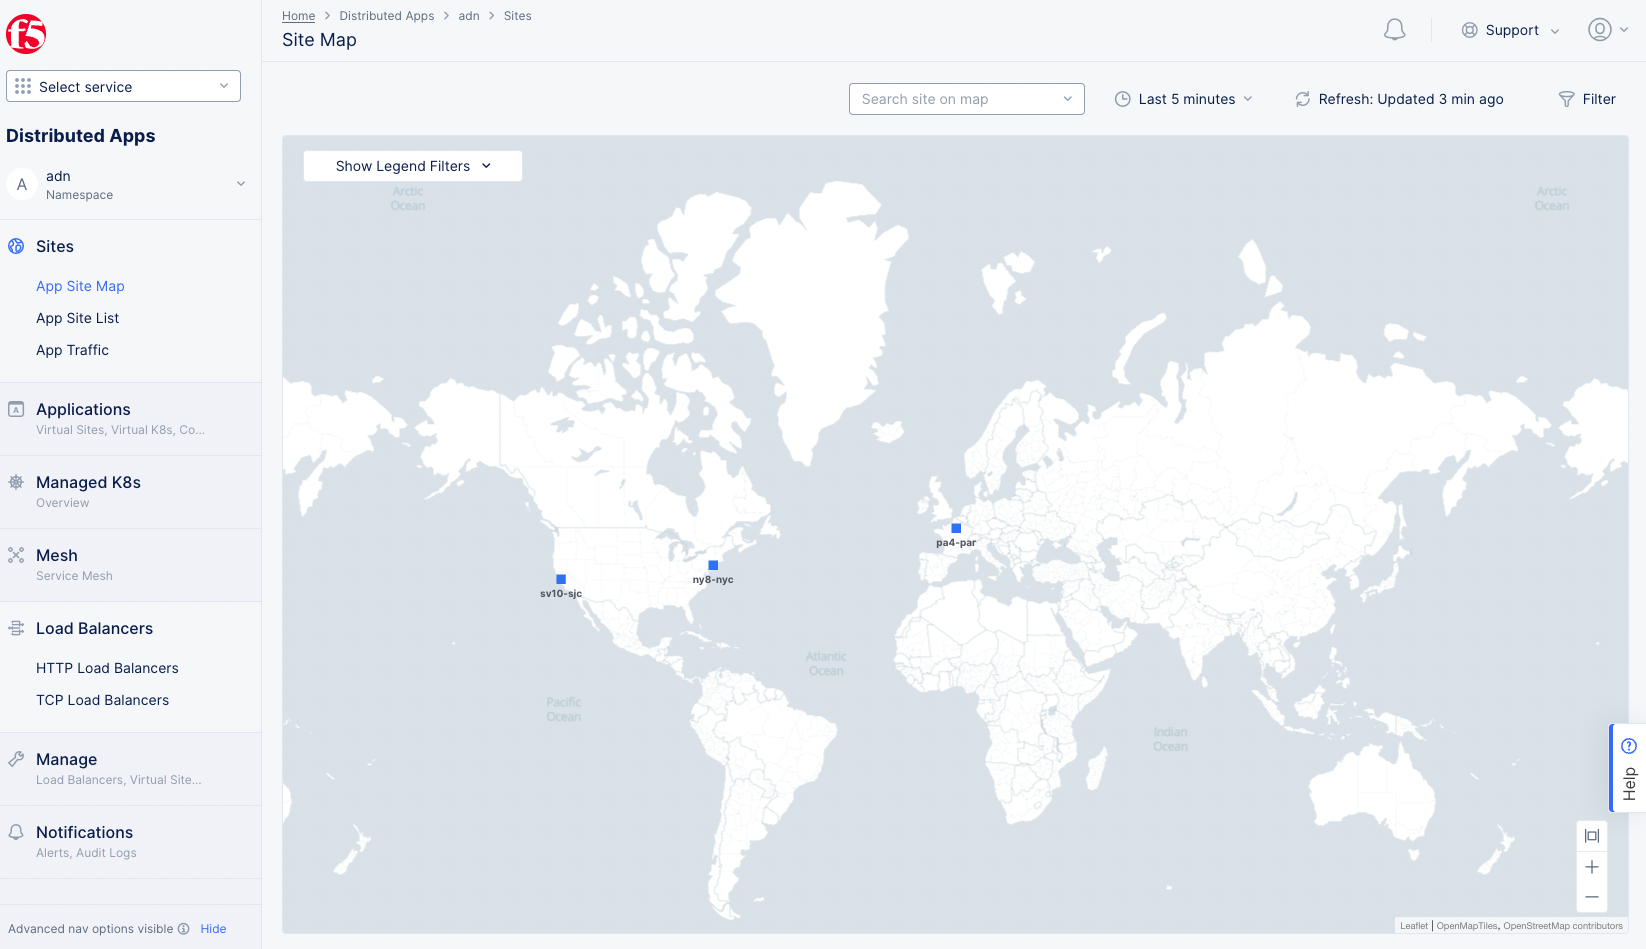This screenshot has height=949, width=1646.
Task: Open the Last 5 minutes time range dropdown
Action: tap(1185, 99)
